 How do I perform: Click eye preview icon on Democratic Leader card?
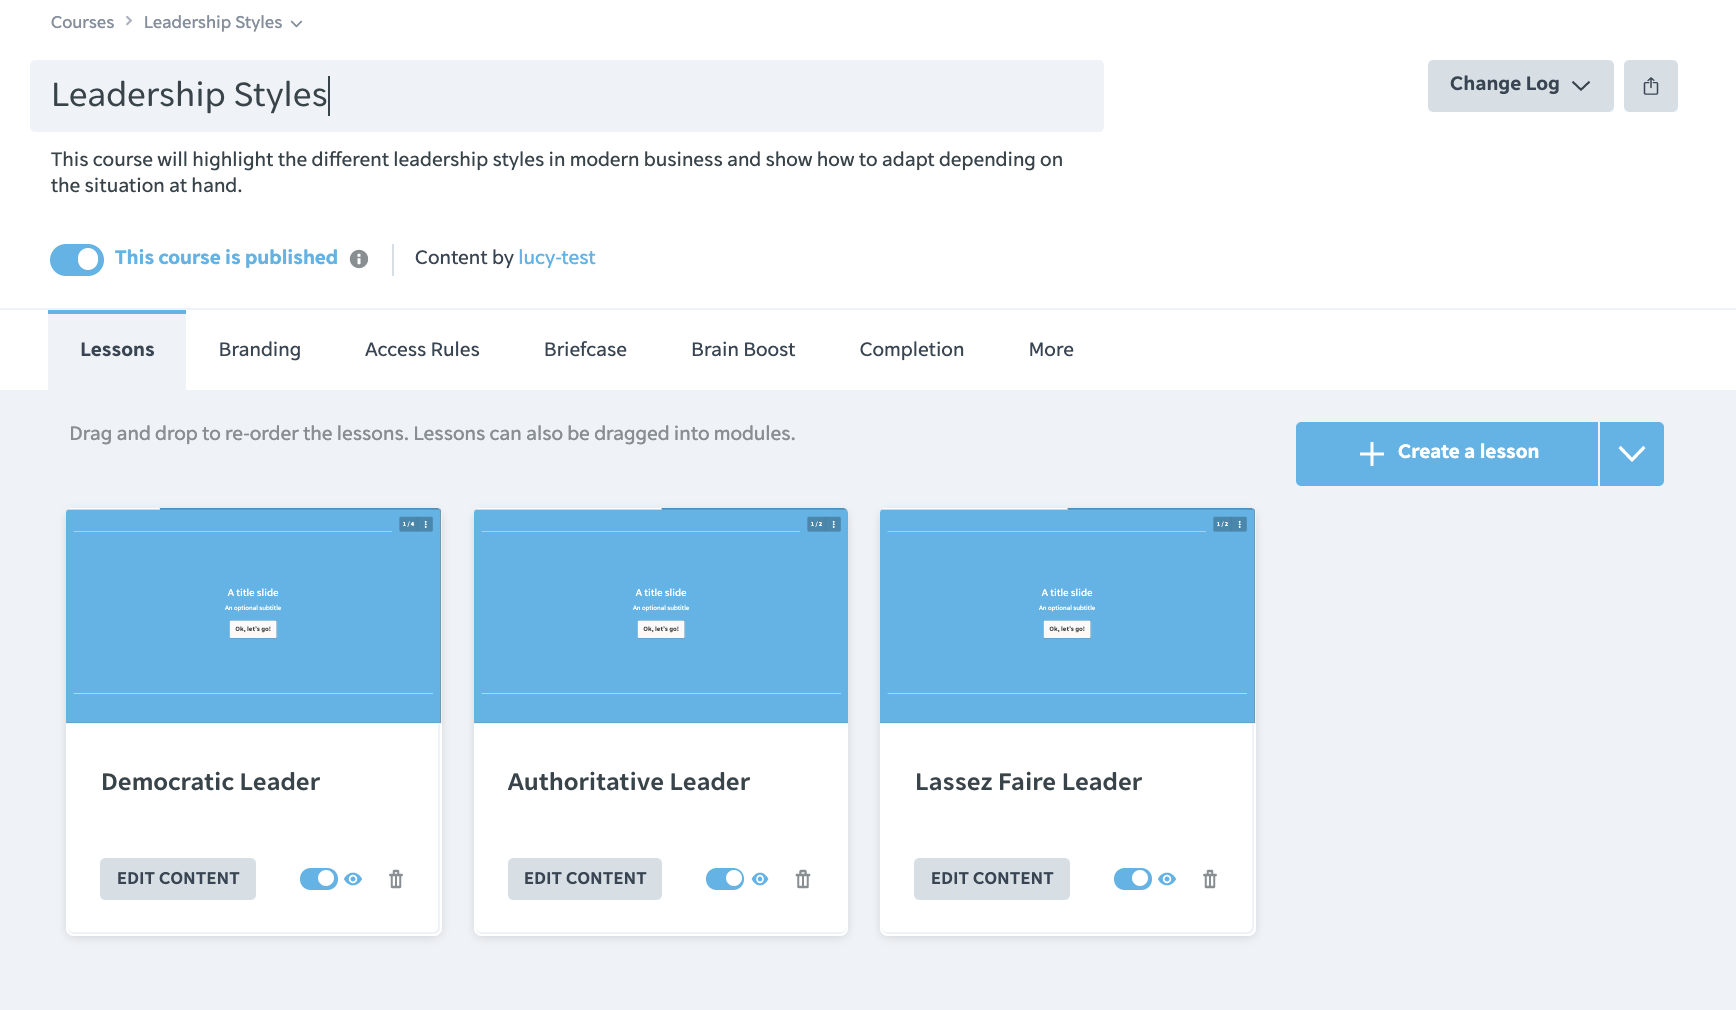click(x=353, y=879)
